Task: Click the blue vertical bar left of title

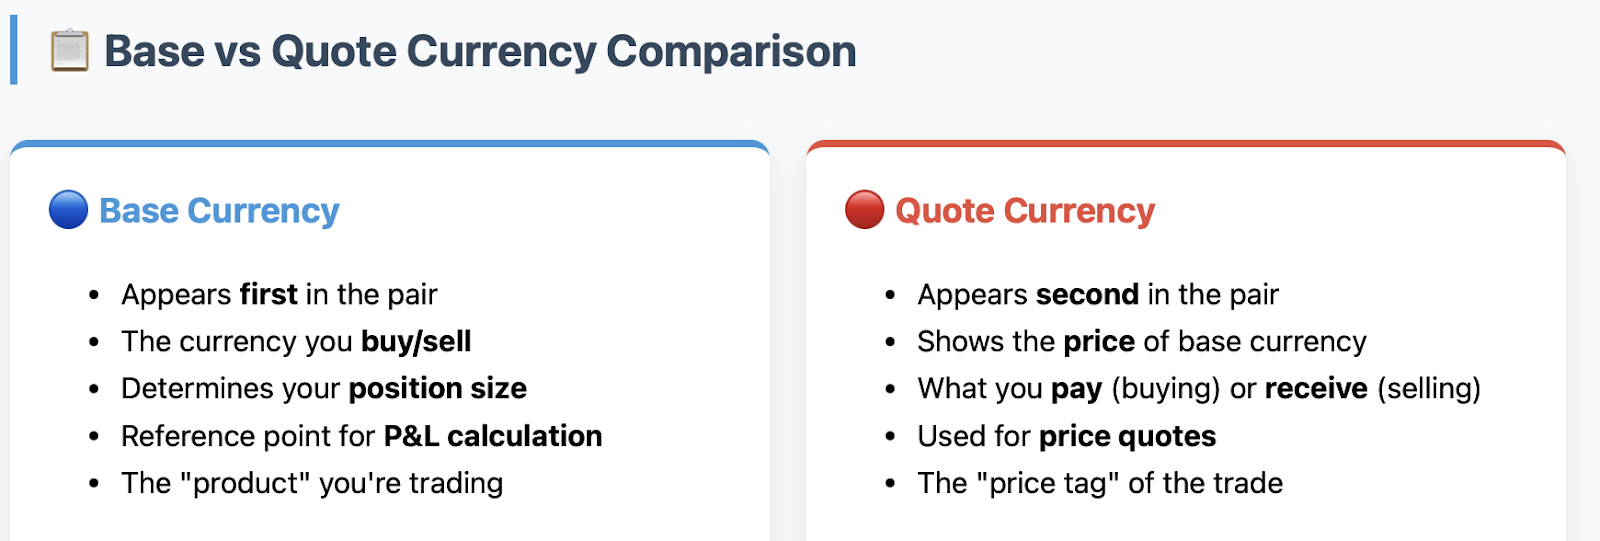Action: [13, 50]
